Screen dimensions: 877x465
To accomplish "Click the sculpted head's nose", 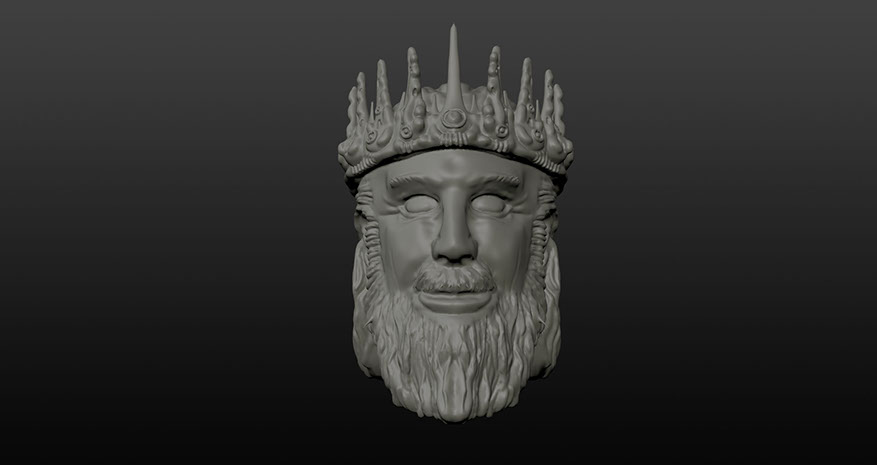I will 455,240.
